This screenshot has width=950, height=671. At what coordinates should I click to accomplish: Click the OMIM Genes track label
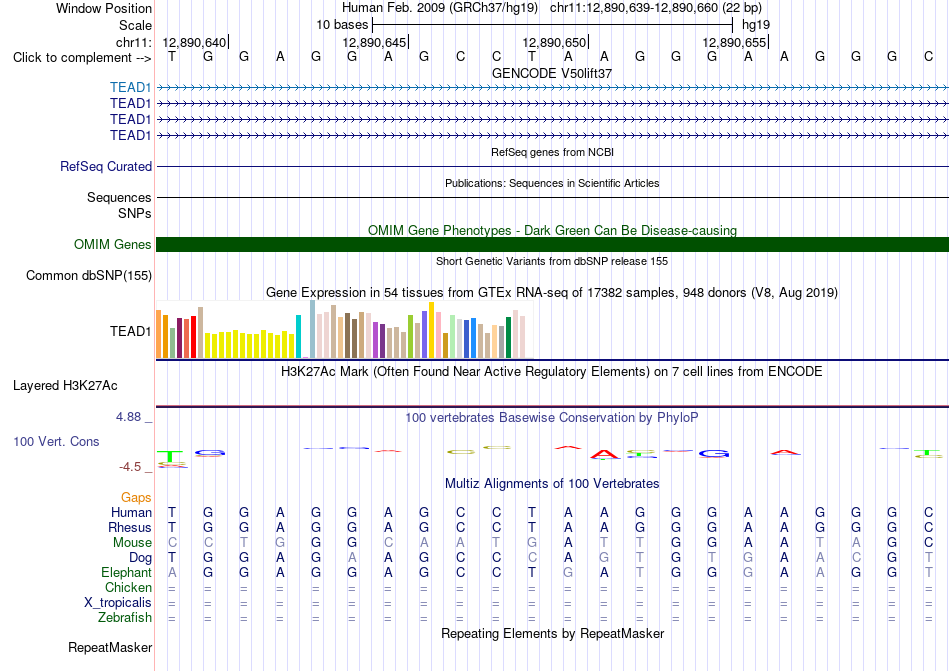(x=113, y=244)
